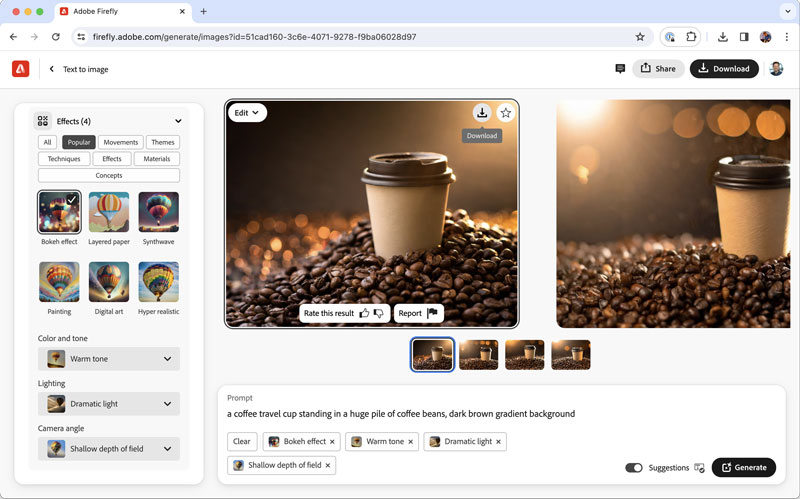Toggle the browser side panel icon
800x499 pixels.
coord(744,37)
